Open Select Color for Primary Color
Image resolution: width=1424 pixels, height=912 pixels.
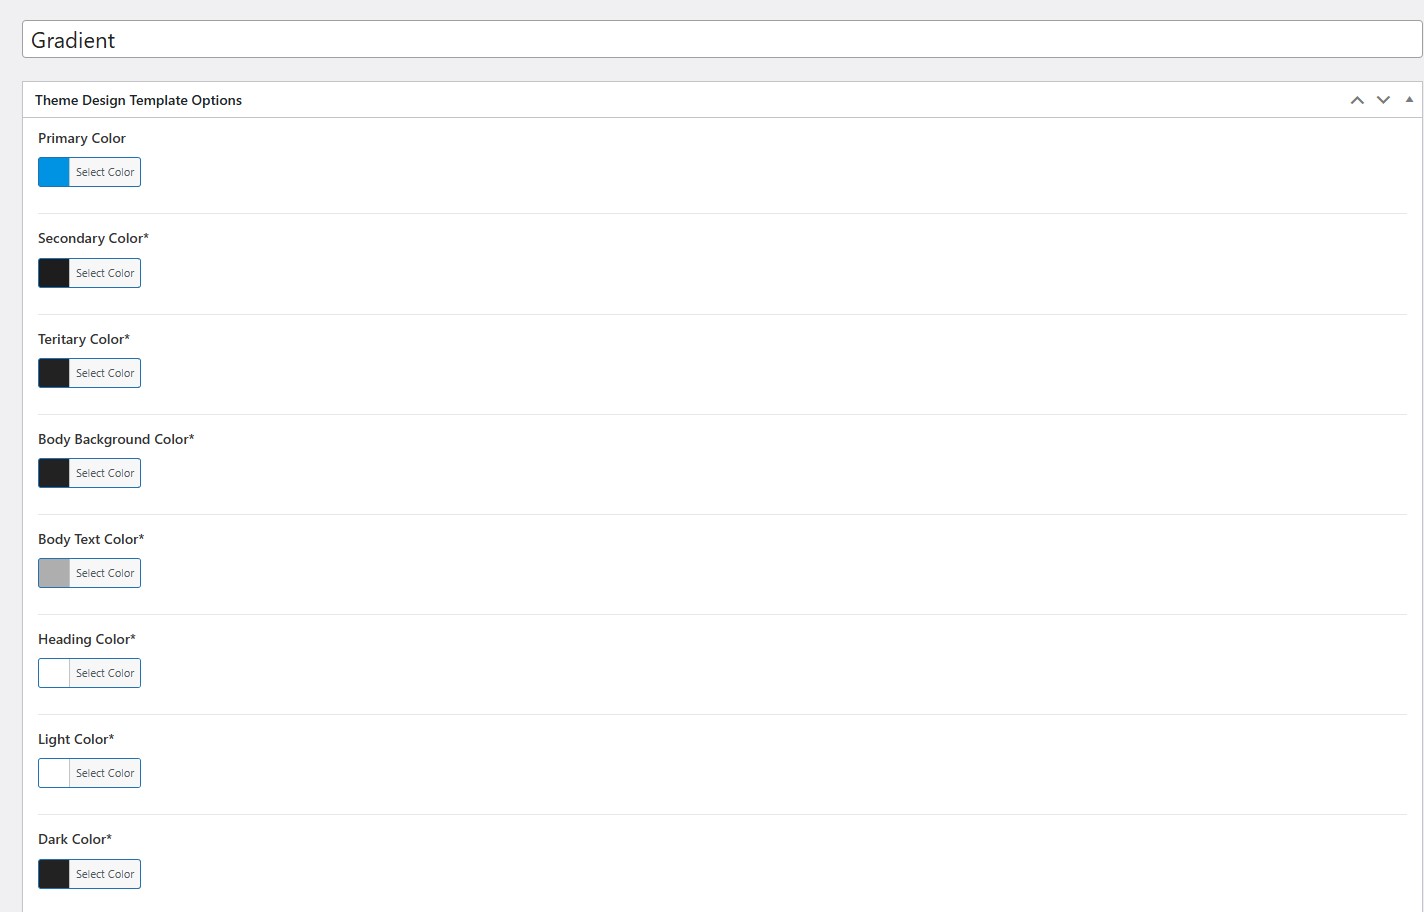pos(105,172)
